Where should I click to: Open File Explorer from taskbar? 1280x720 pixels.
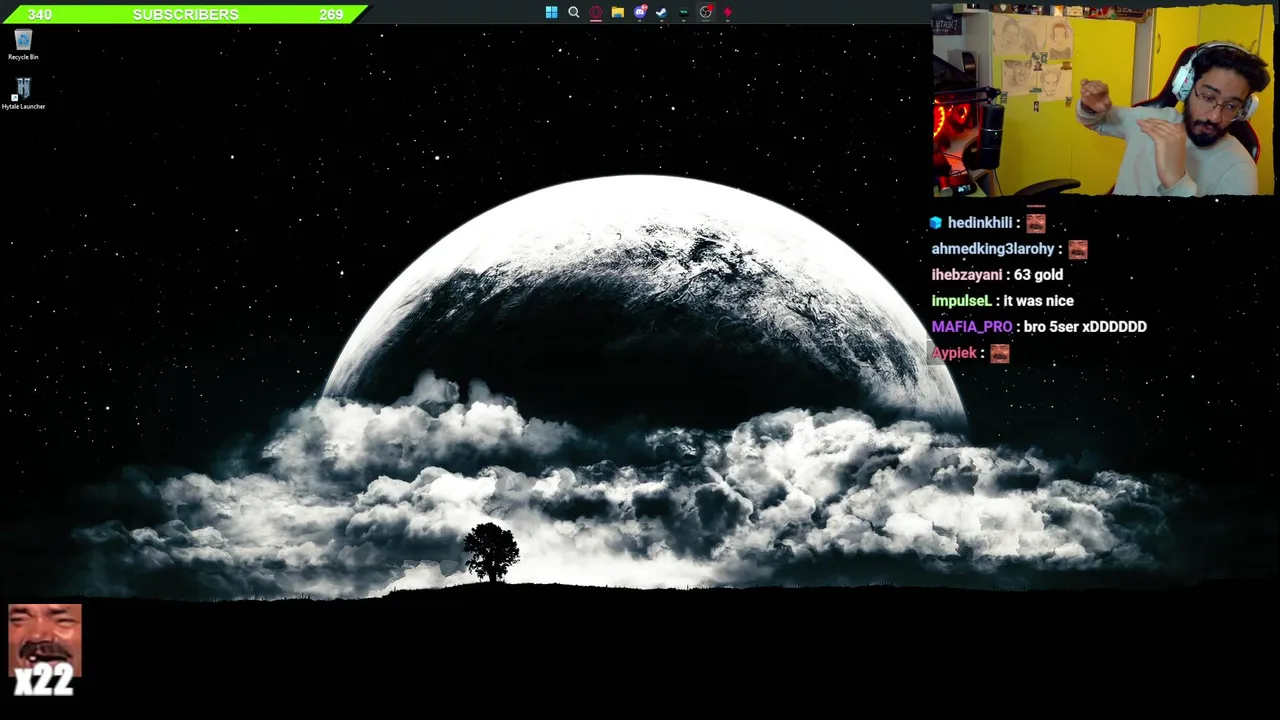pyautogui.click(x=617, y=12)
